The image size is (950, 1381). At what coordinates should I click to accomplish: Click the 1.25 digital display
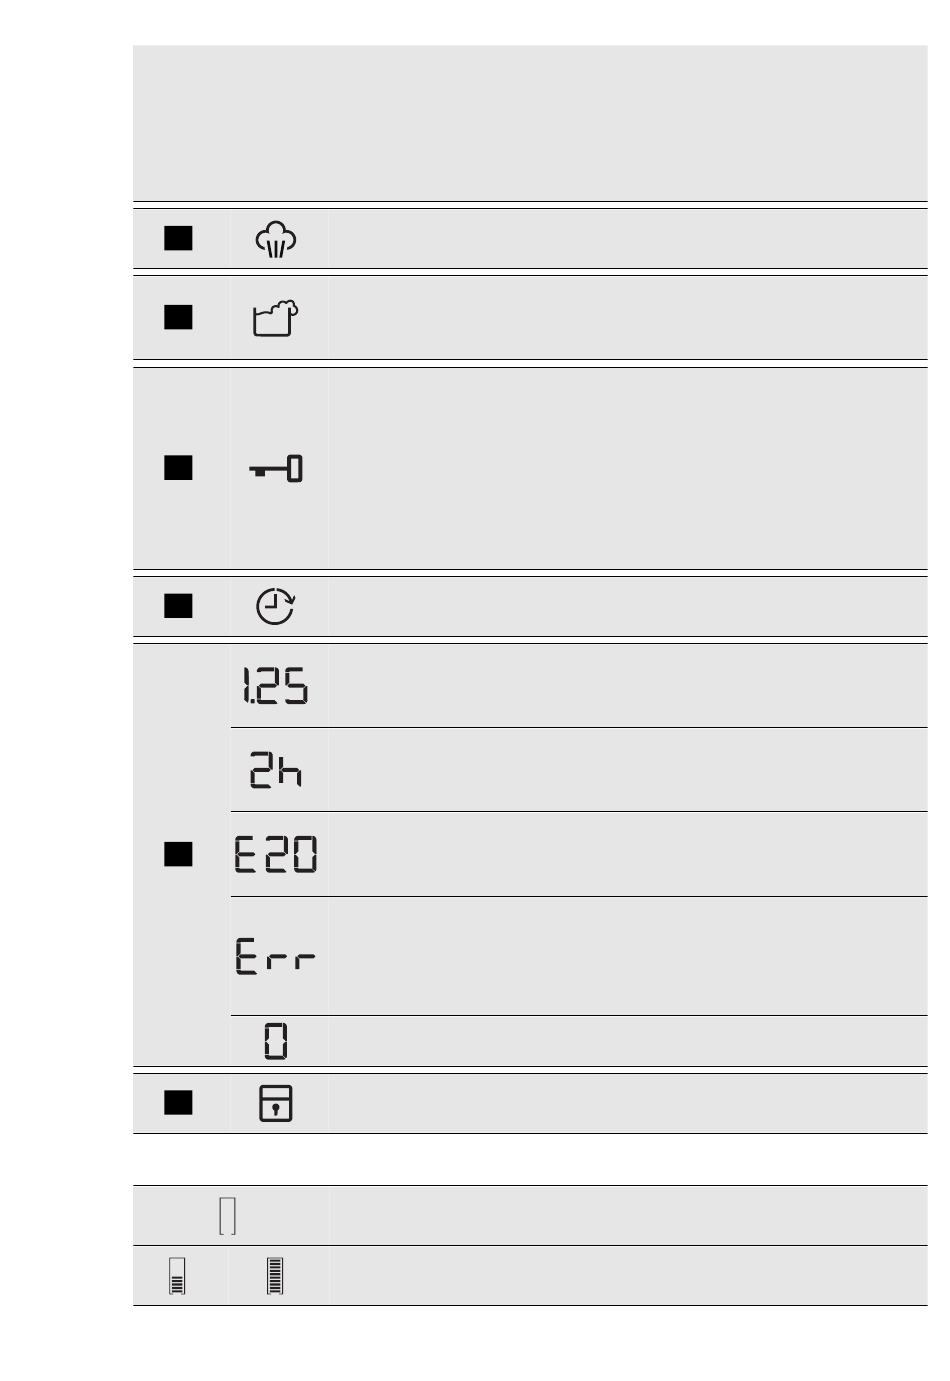coord(275,686)
